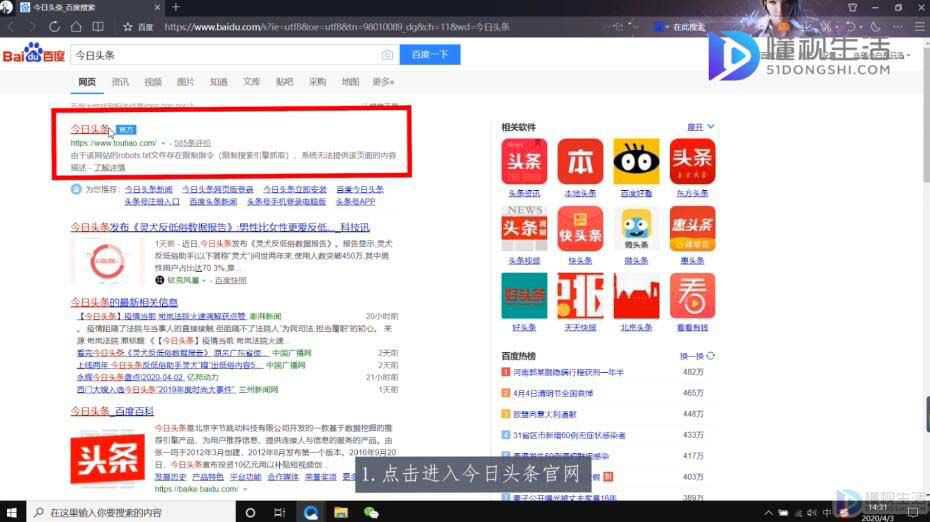Open the yellow bug-eyed 百度 app icon
This screenshot has width=930, height=522.
click(x=636, y=161)
